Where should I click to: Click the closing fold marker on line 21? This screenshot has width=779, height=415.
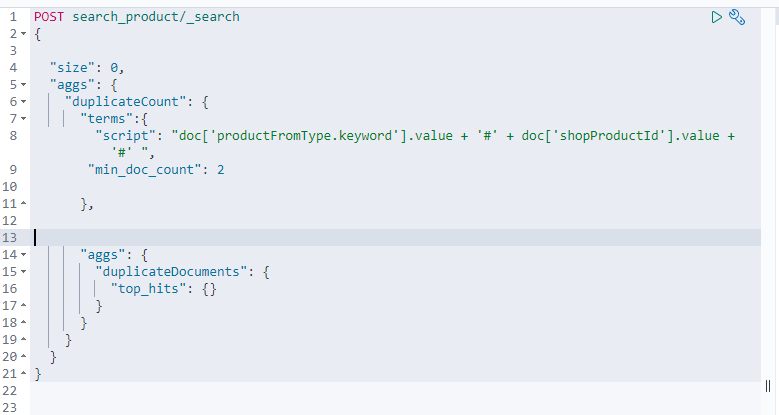point(23,373)
